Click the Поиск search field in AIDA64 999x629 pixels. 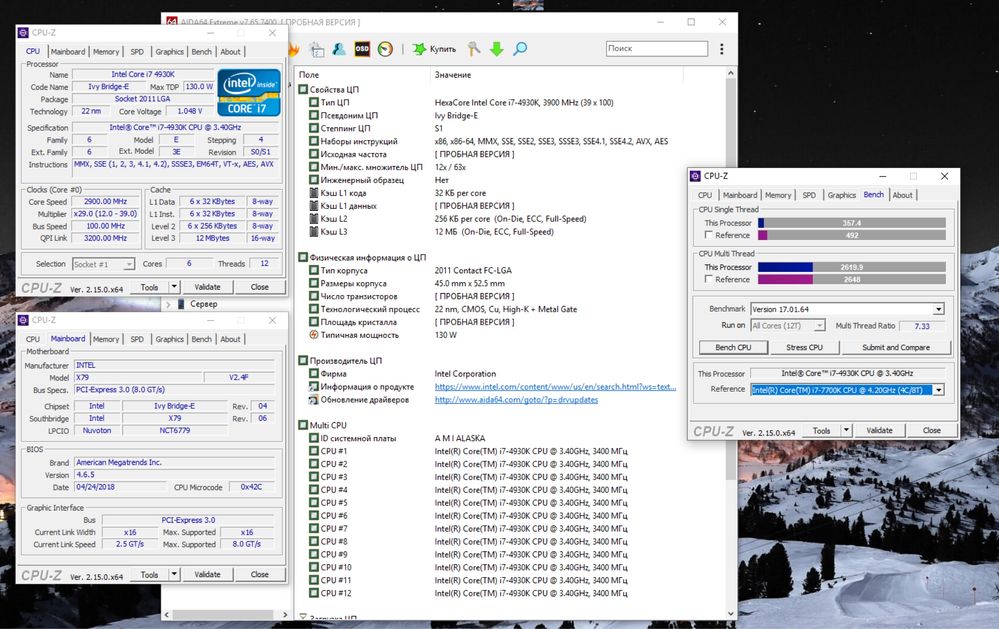click(x=656, y=48)
